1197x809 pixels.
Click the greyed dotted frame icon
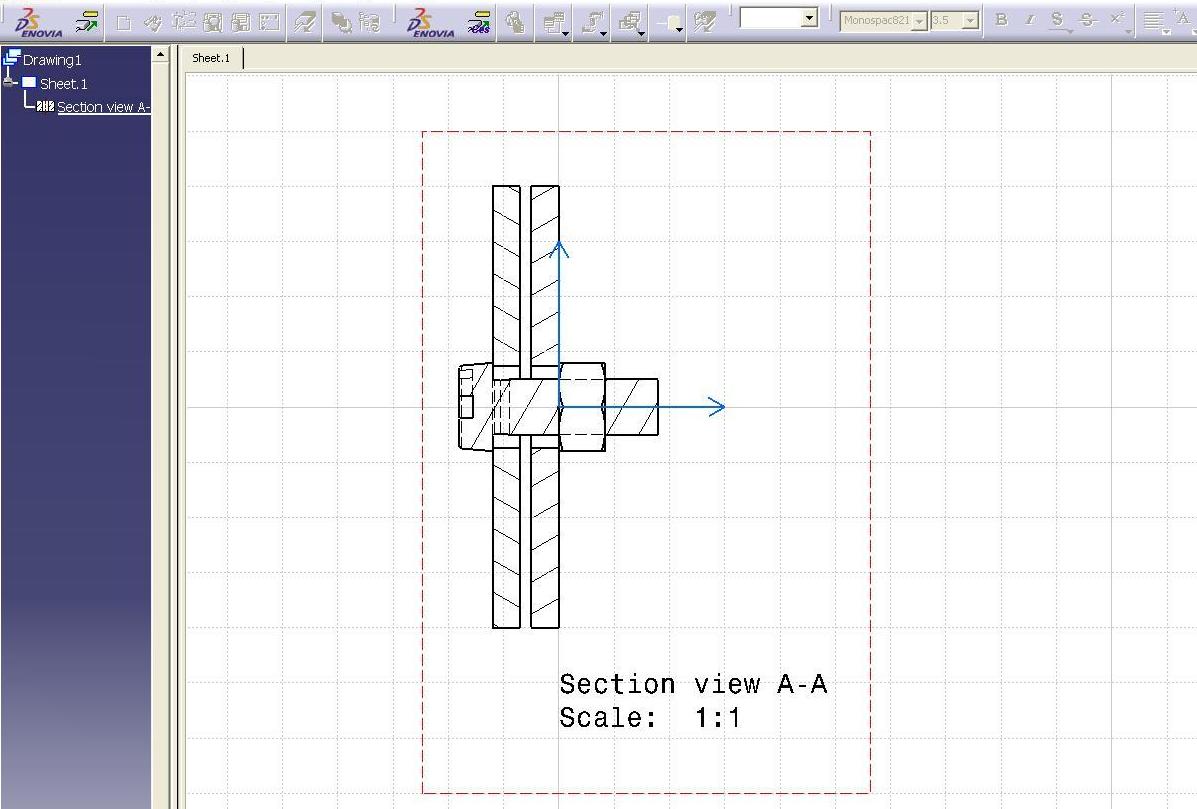(x=269, y=23)
